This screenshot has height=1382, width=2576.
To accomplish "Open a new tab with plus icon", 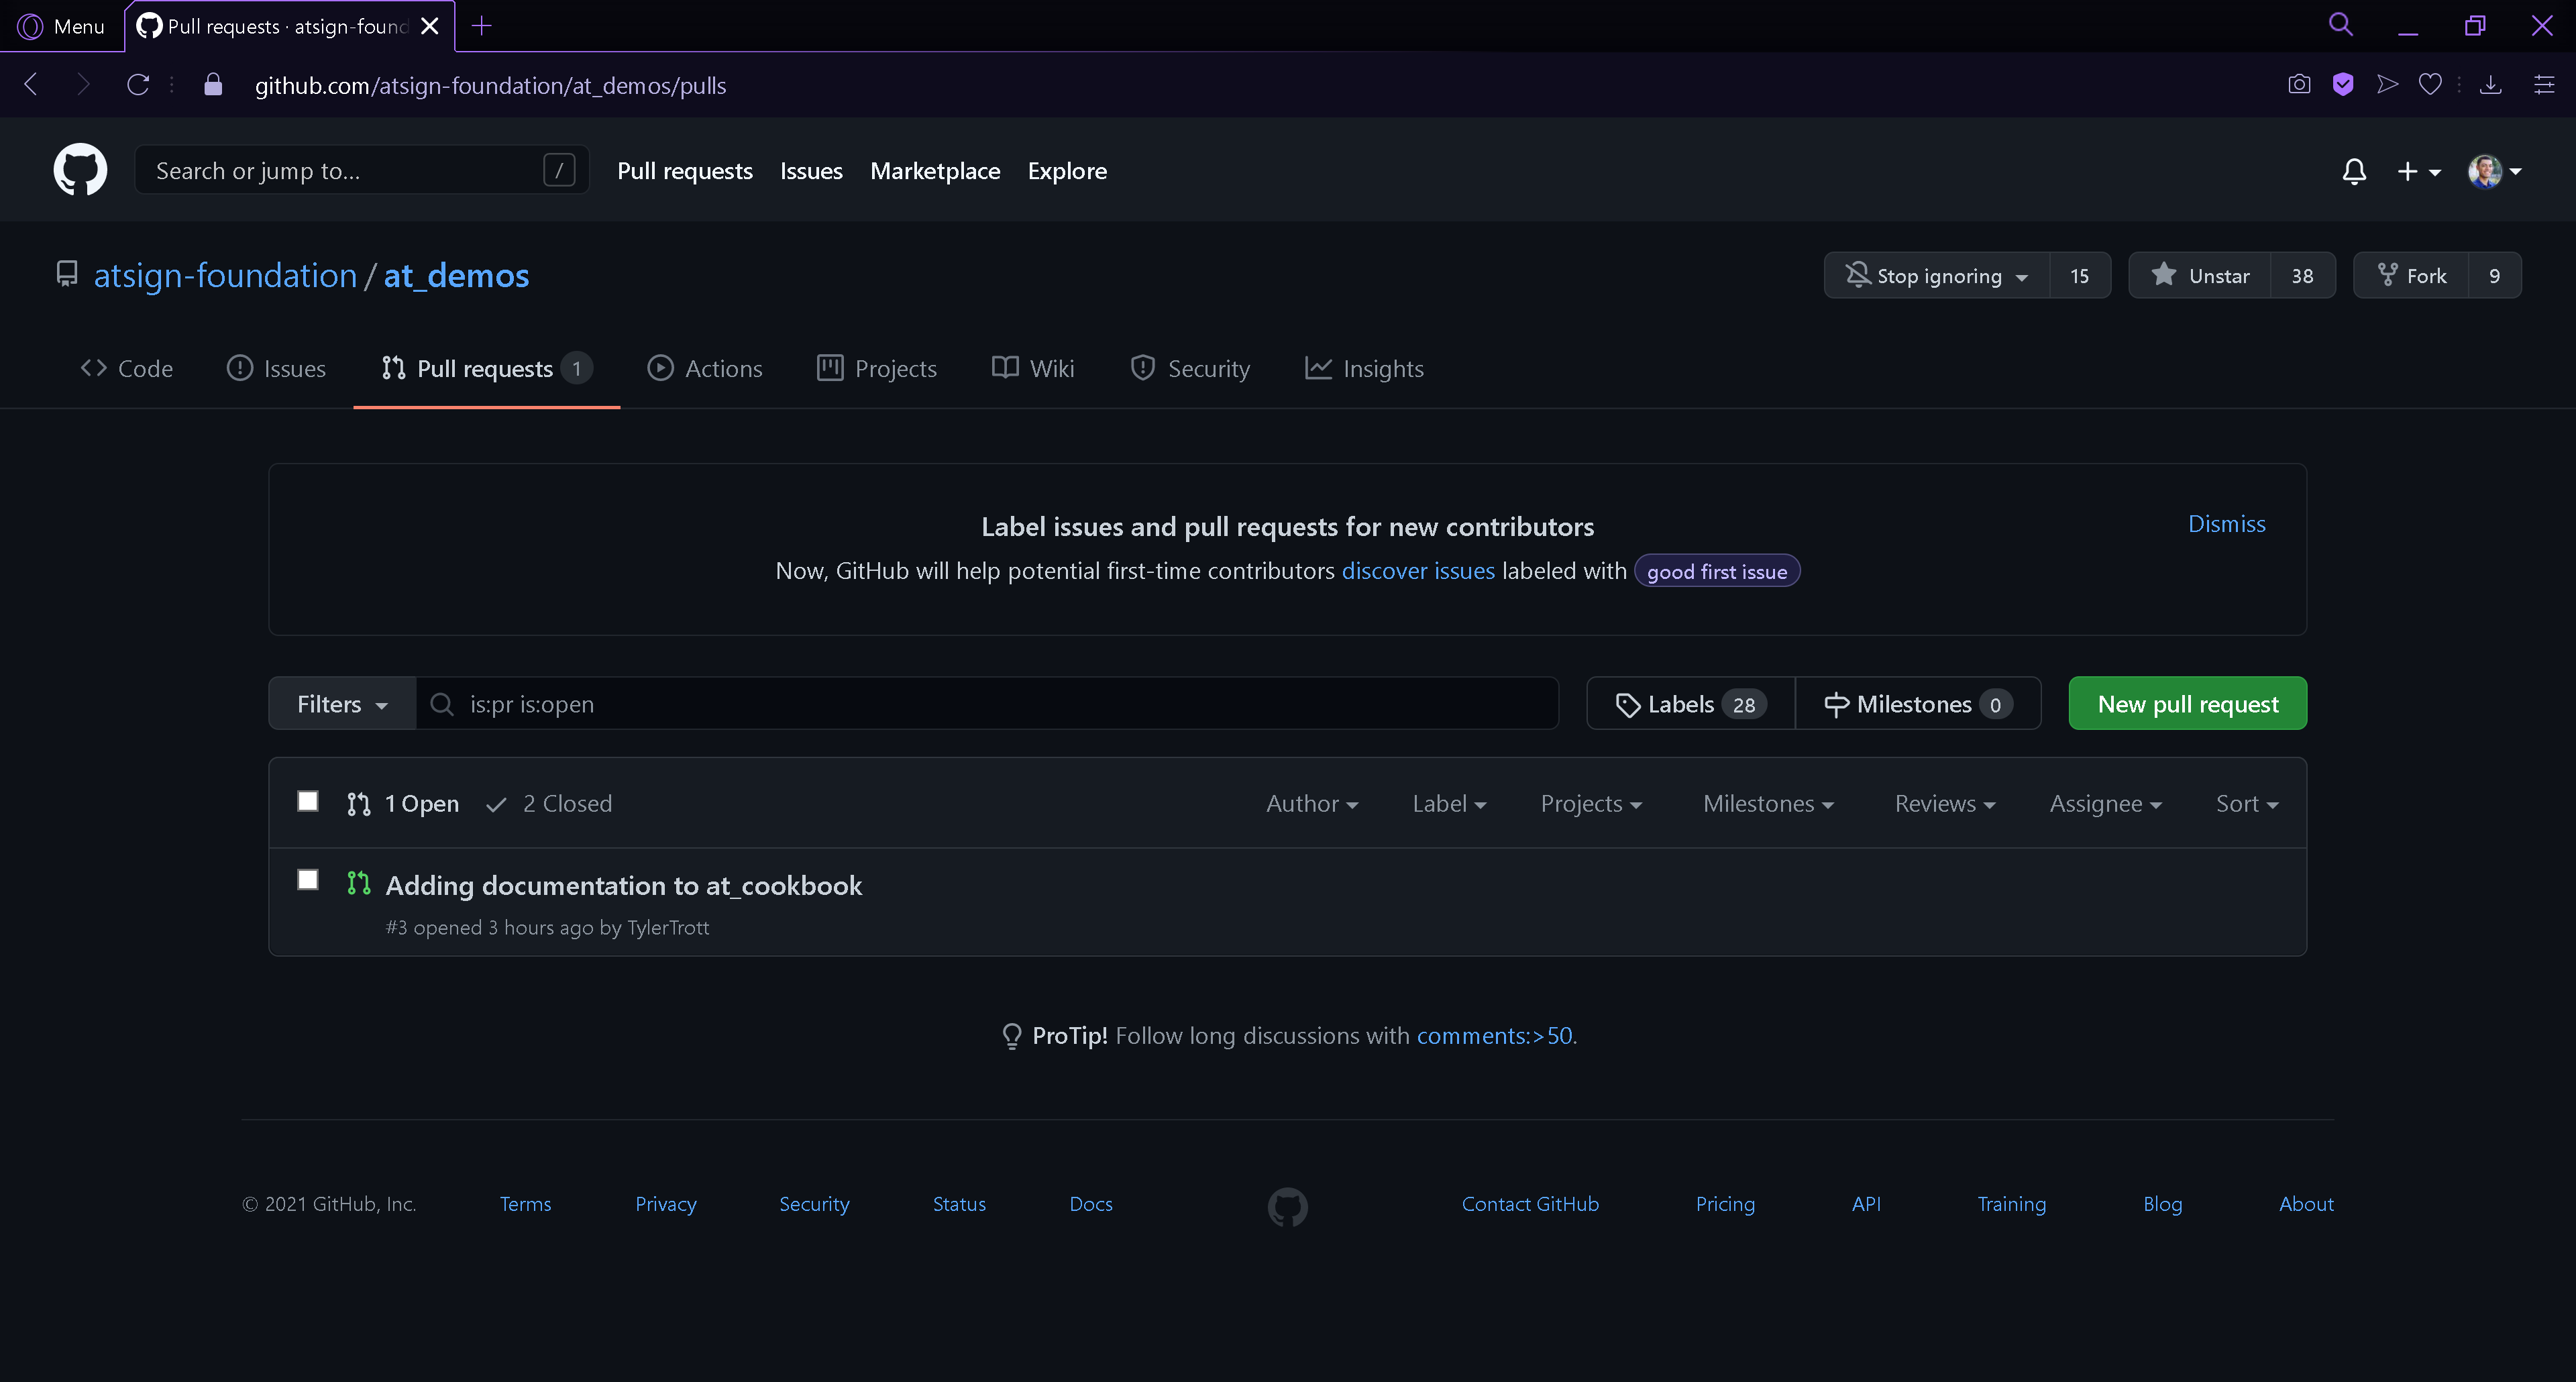I will [482, 26].
